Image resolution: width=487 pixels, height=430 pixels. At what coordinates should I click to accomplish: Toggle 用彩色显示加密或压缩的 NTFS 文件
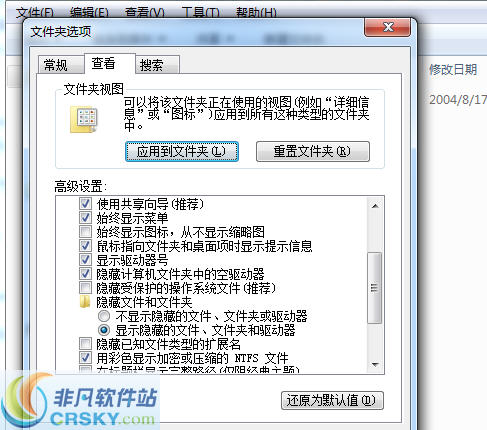point(85,358)
